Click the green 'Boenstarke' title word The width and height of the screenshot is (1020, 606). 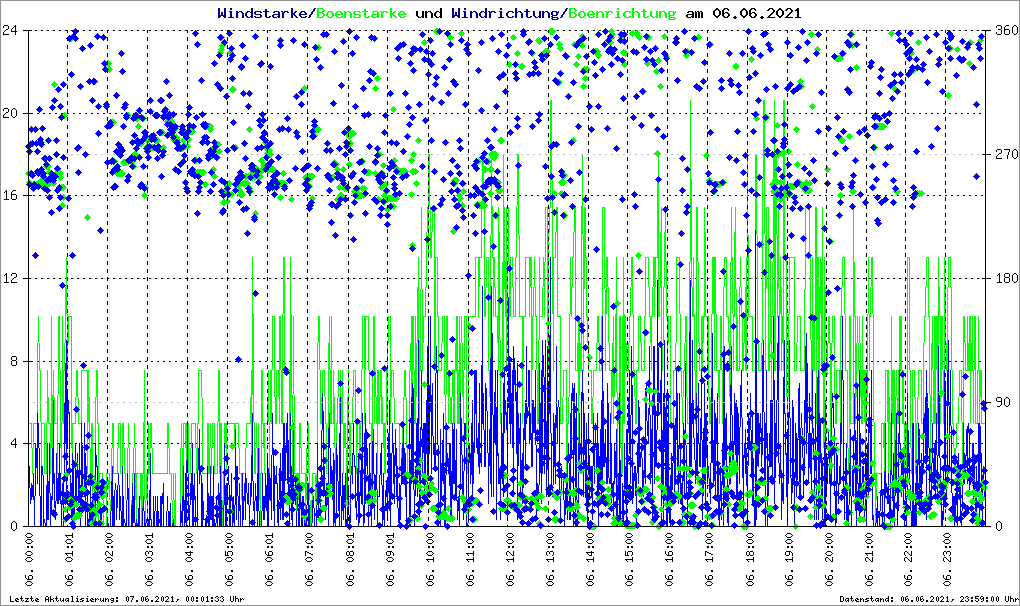tap(361, 13)
